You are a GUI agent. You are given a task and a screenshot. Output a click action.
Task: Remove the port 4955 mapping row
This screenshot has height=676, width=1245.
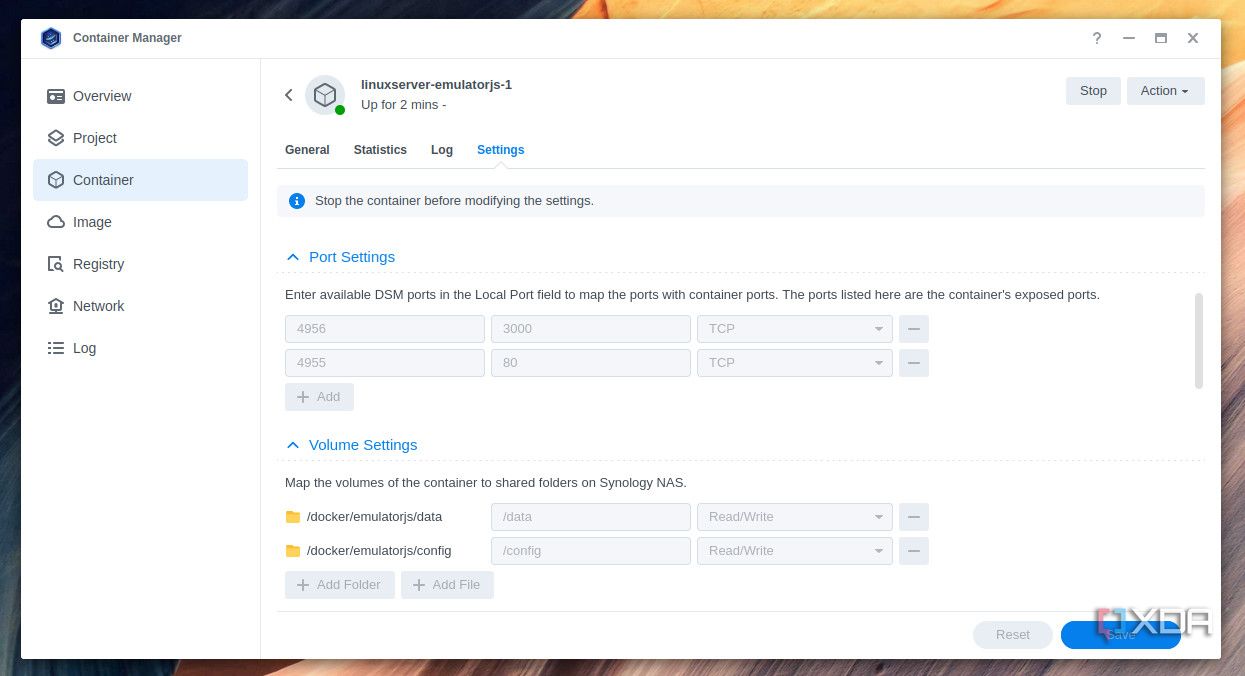tap(914, 363)
